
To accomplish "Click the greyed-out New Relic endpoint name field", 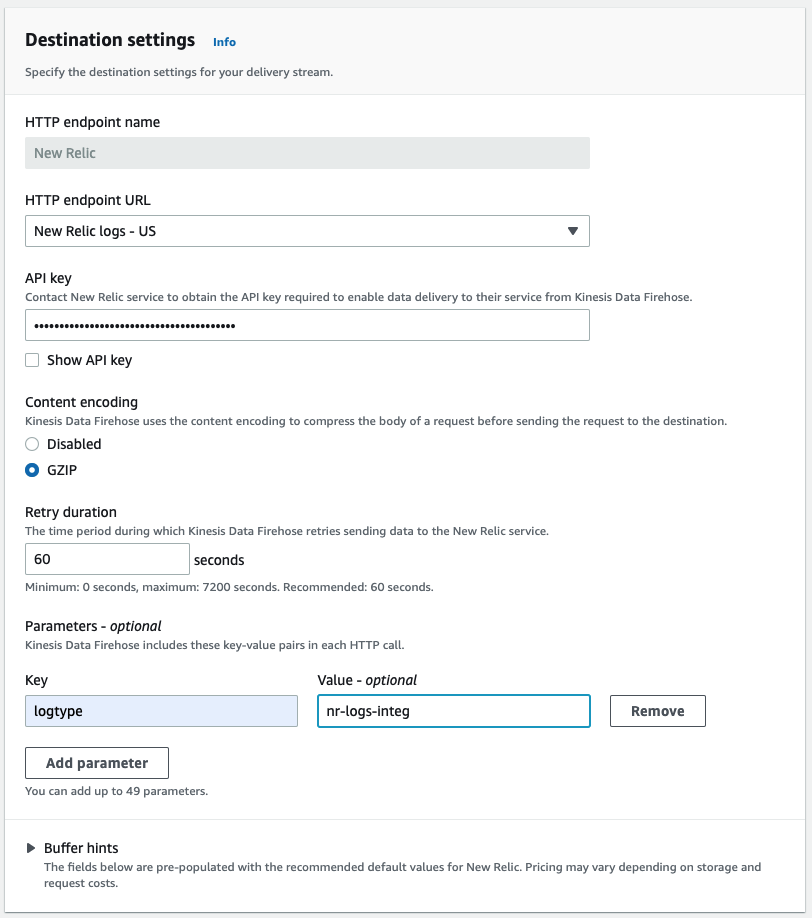I will pos(306,153).
